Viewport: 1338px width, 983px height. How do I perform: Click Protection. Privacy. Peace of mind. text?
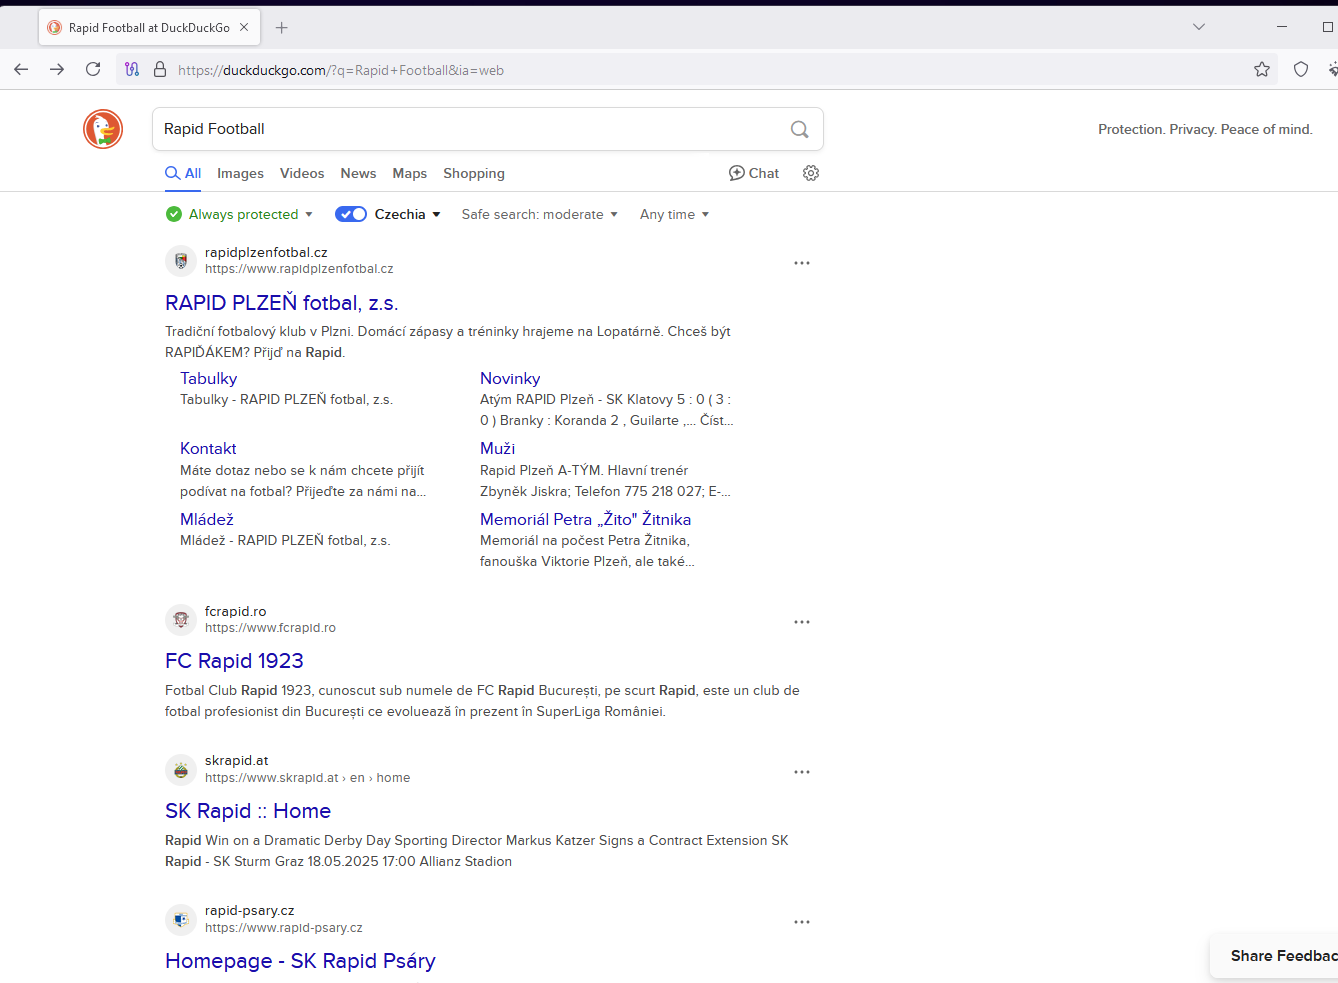(1205, 129)
